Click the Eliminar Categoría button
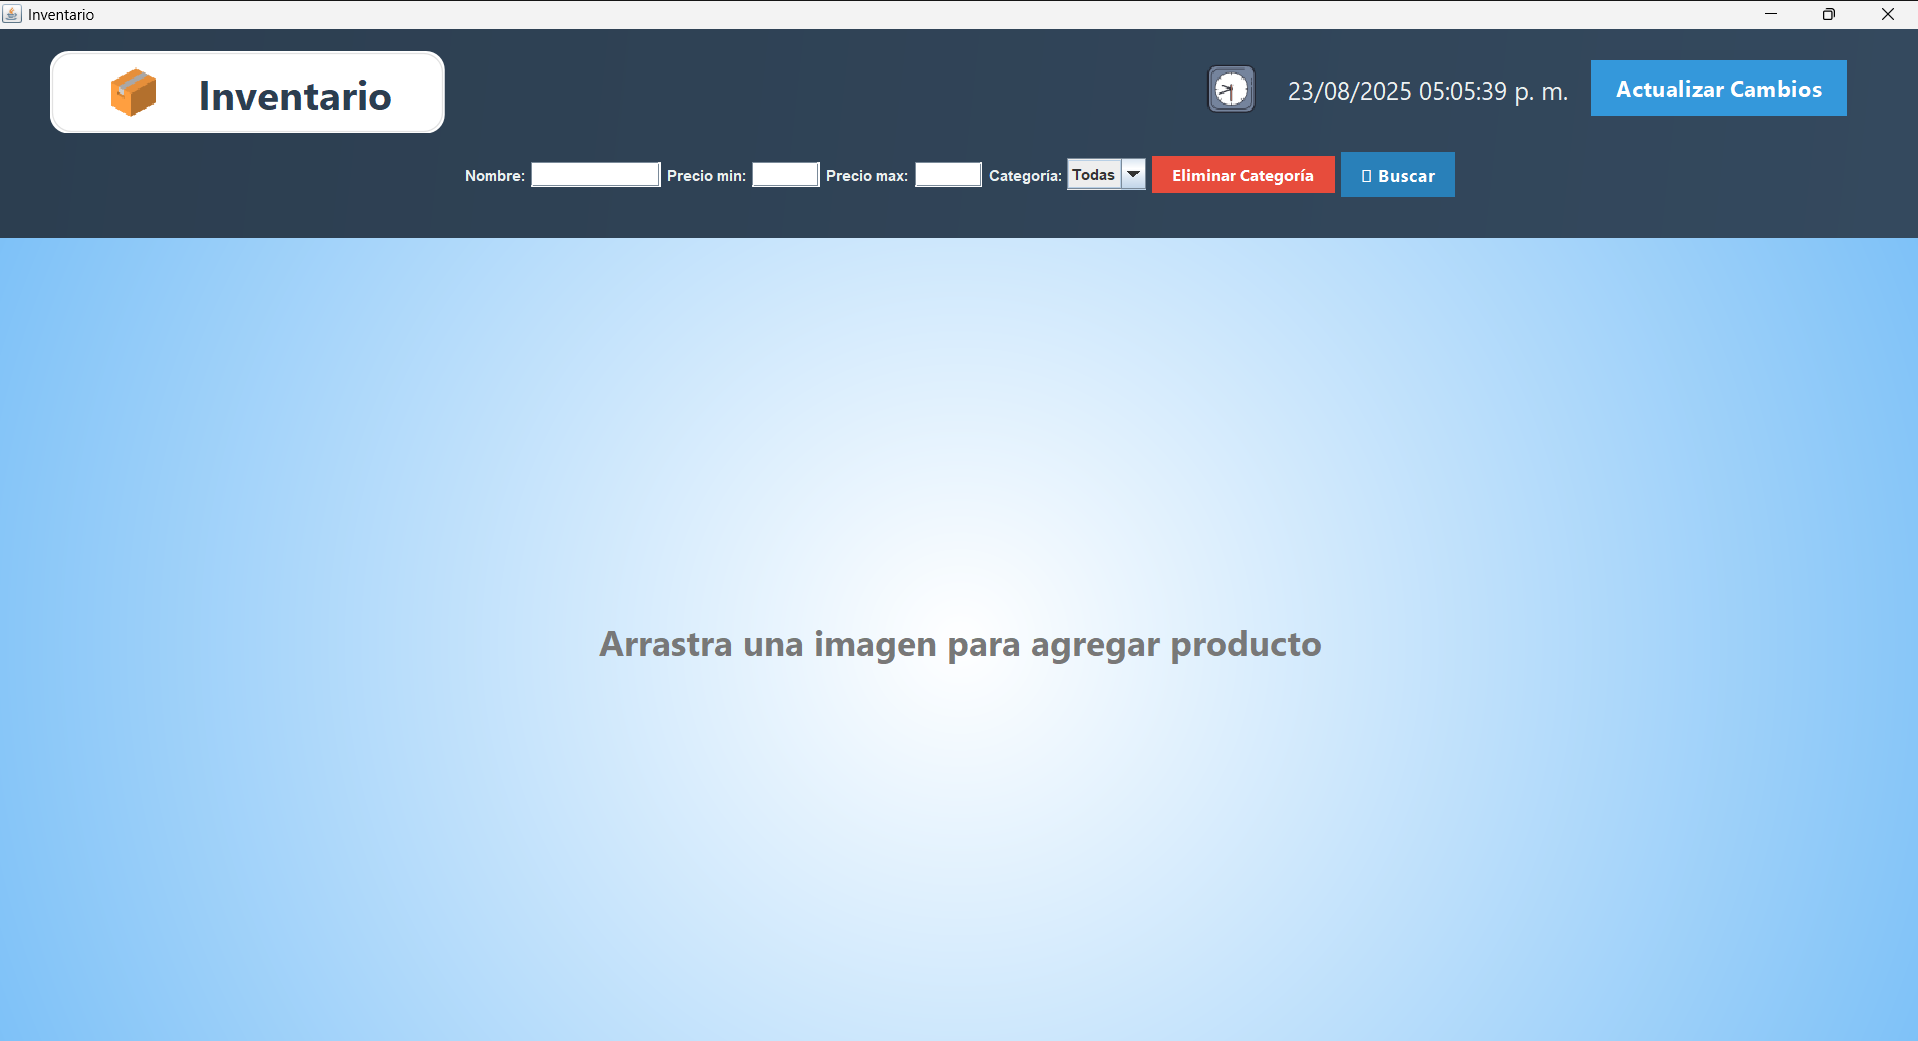The image size is (1918, 1041). (1243, 174)
